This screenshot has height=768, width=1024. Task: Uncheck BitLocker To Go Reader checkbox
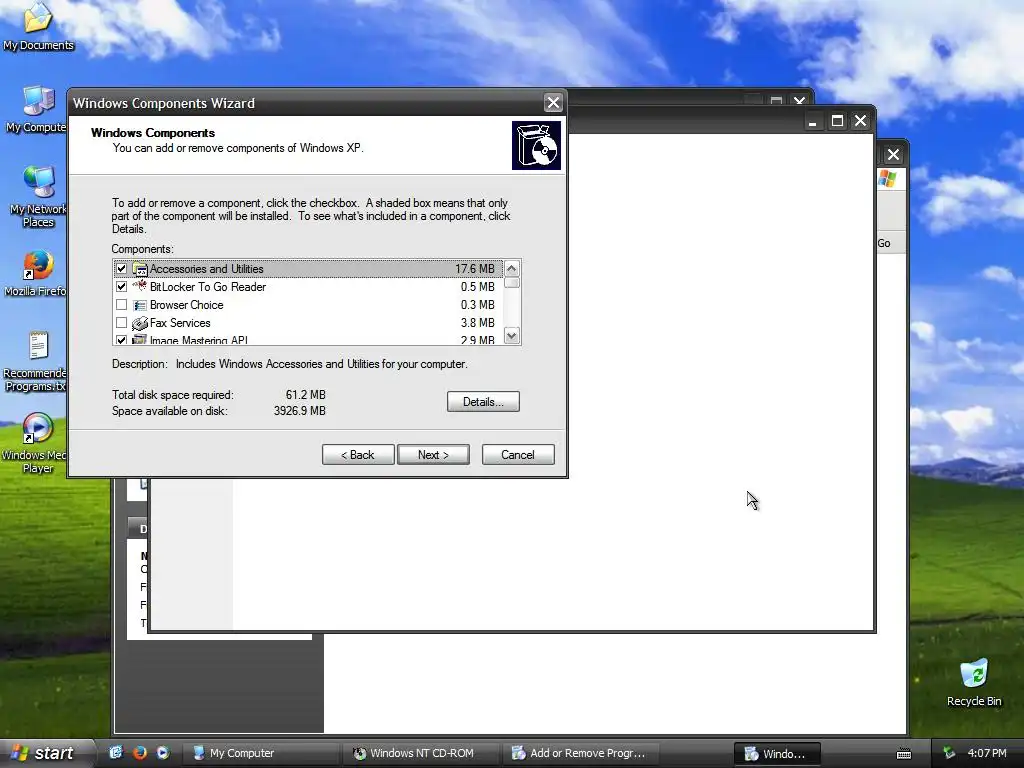(121, 287)
